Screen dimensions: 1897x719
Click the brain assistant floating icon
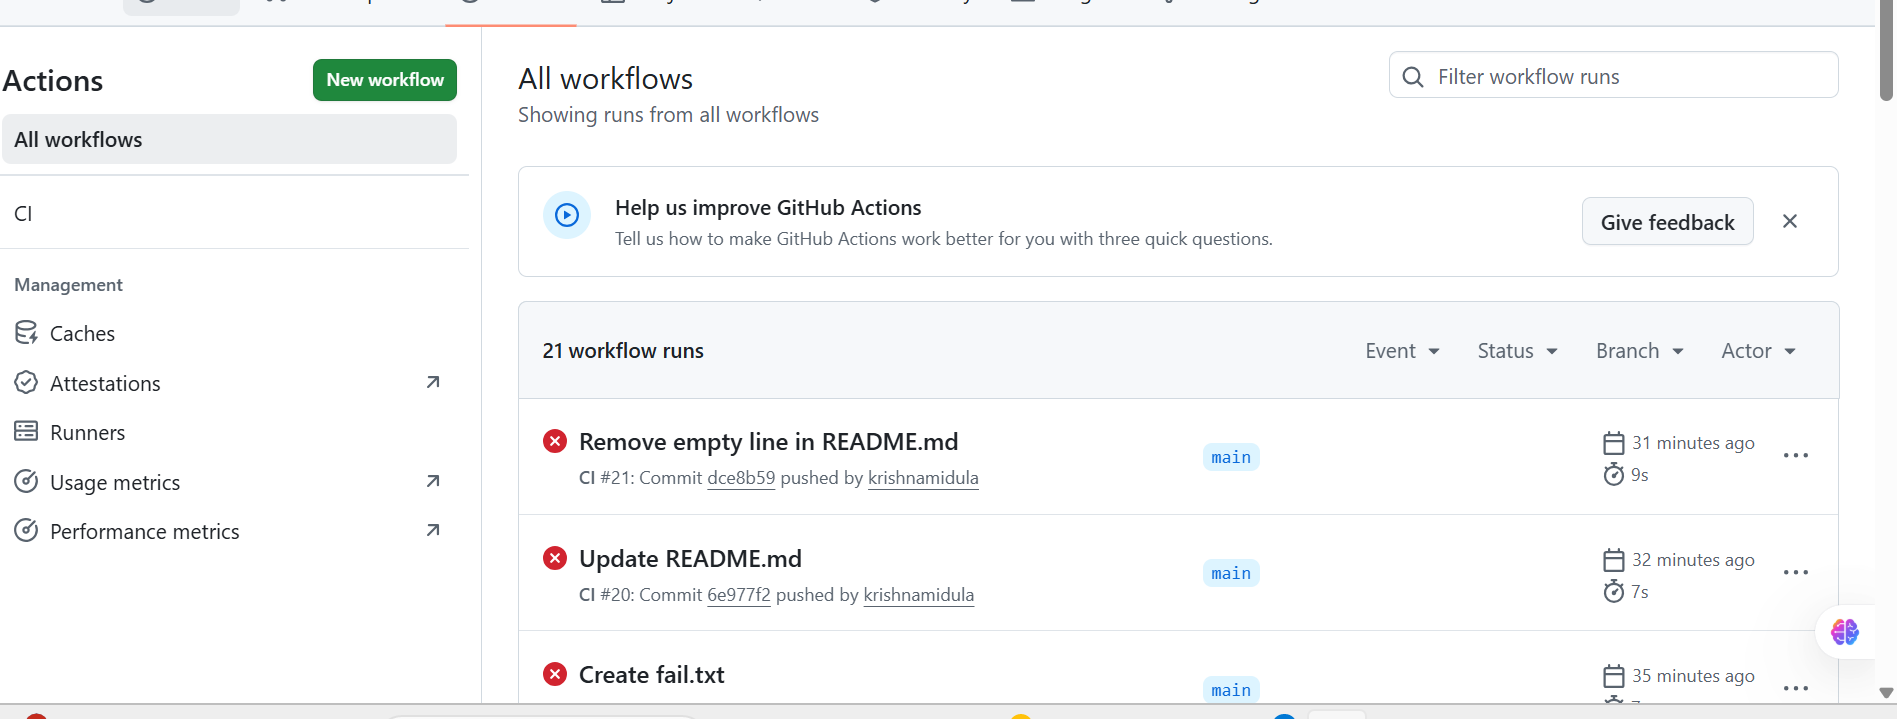coord(1845,632)
